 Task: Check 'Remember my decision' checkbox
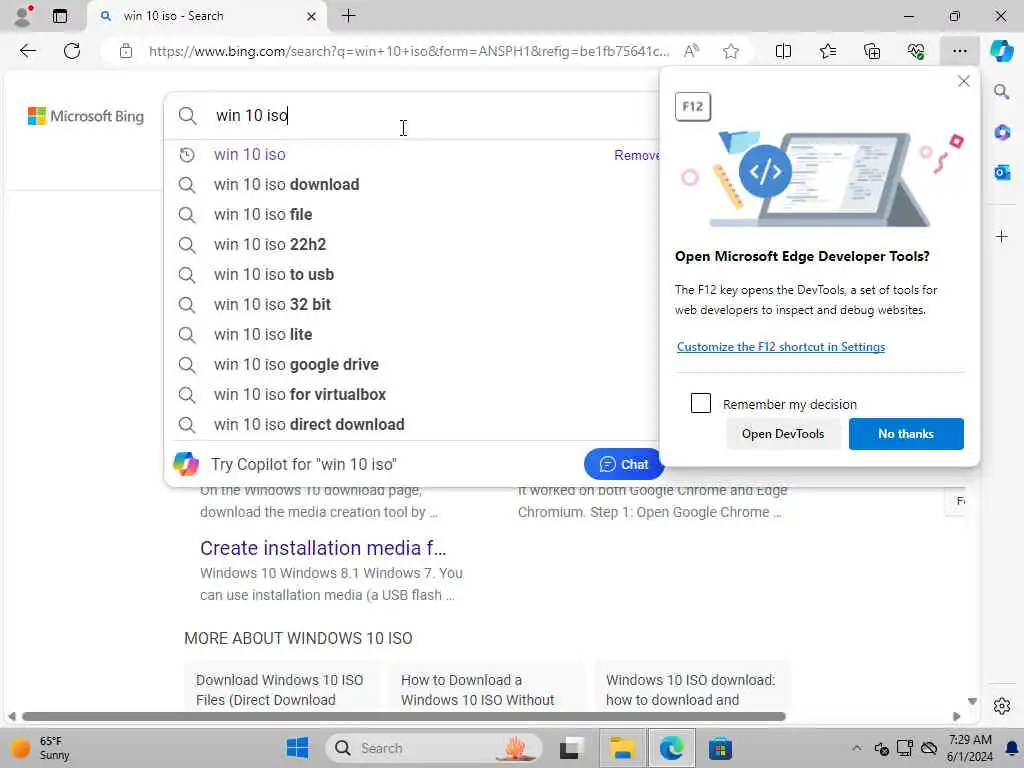[x=701, y=403]
